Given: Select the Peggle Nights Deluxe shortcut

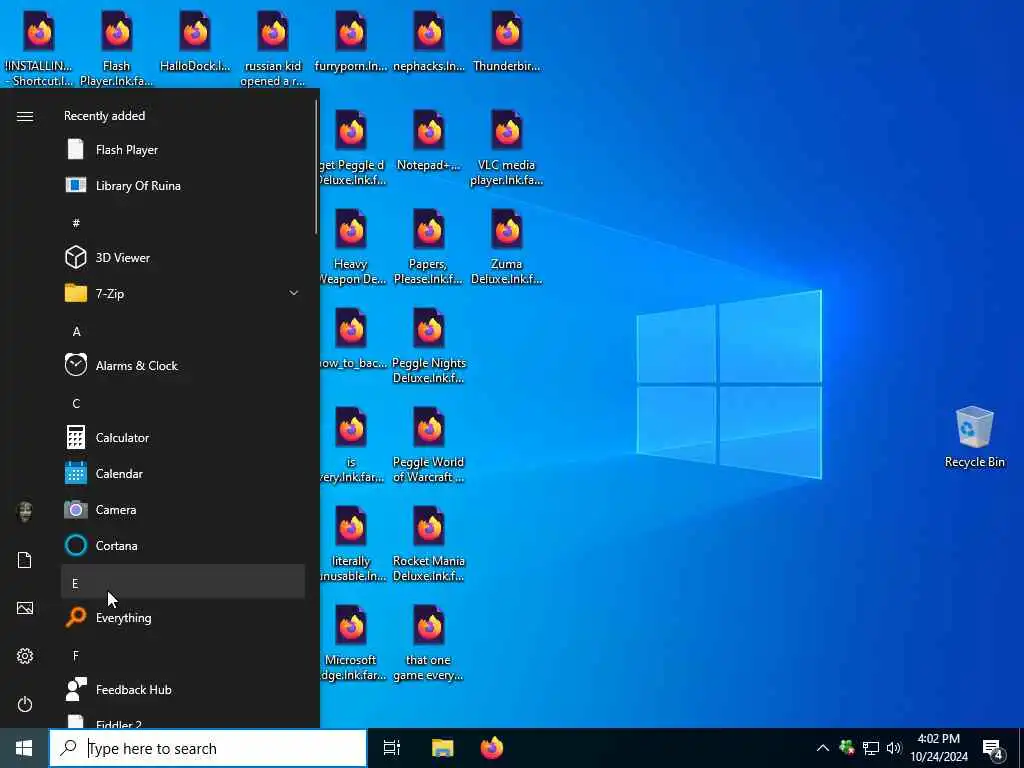Looking at the screenshot, I should [429, 346].
